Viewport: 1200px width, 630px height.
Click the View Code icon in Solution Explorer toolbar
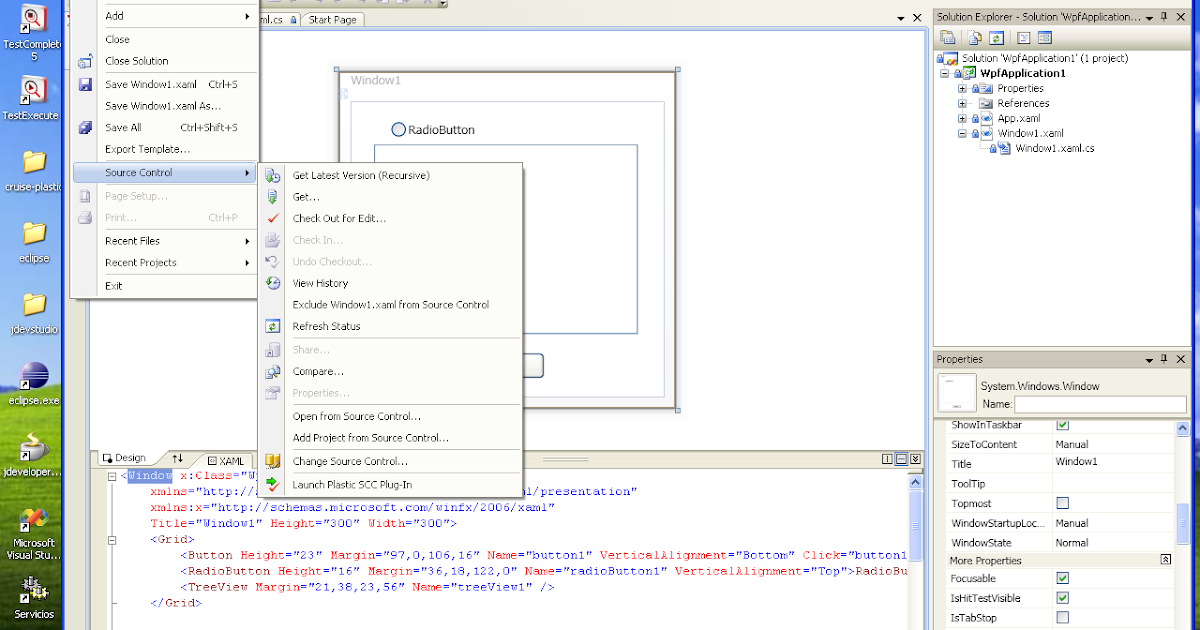coord(1022,37)
